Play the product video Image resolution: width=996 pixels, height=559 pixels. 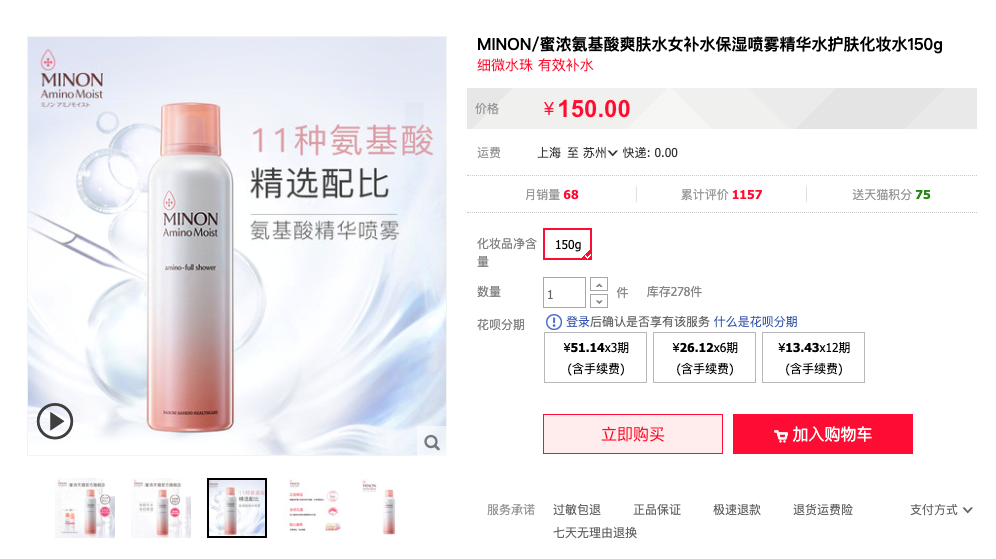55,421
